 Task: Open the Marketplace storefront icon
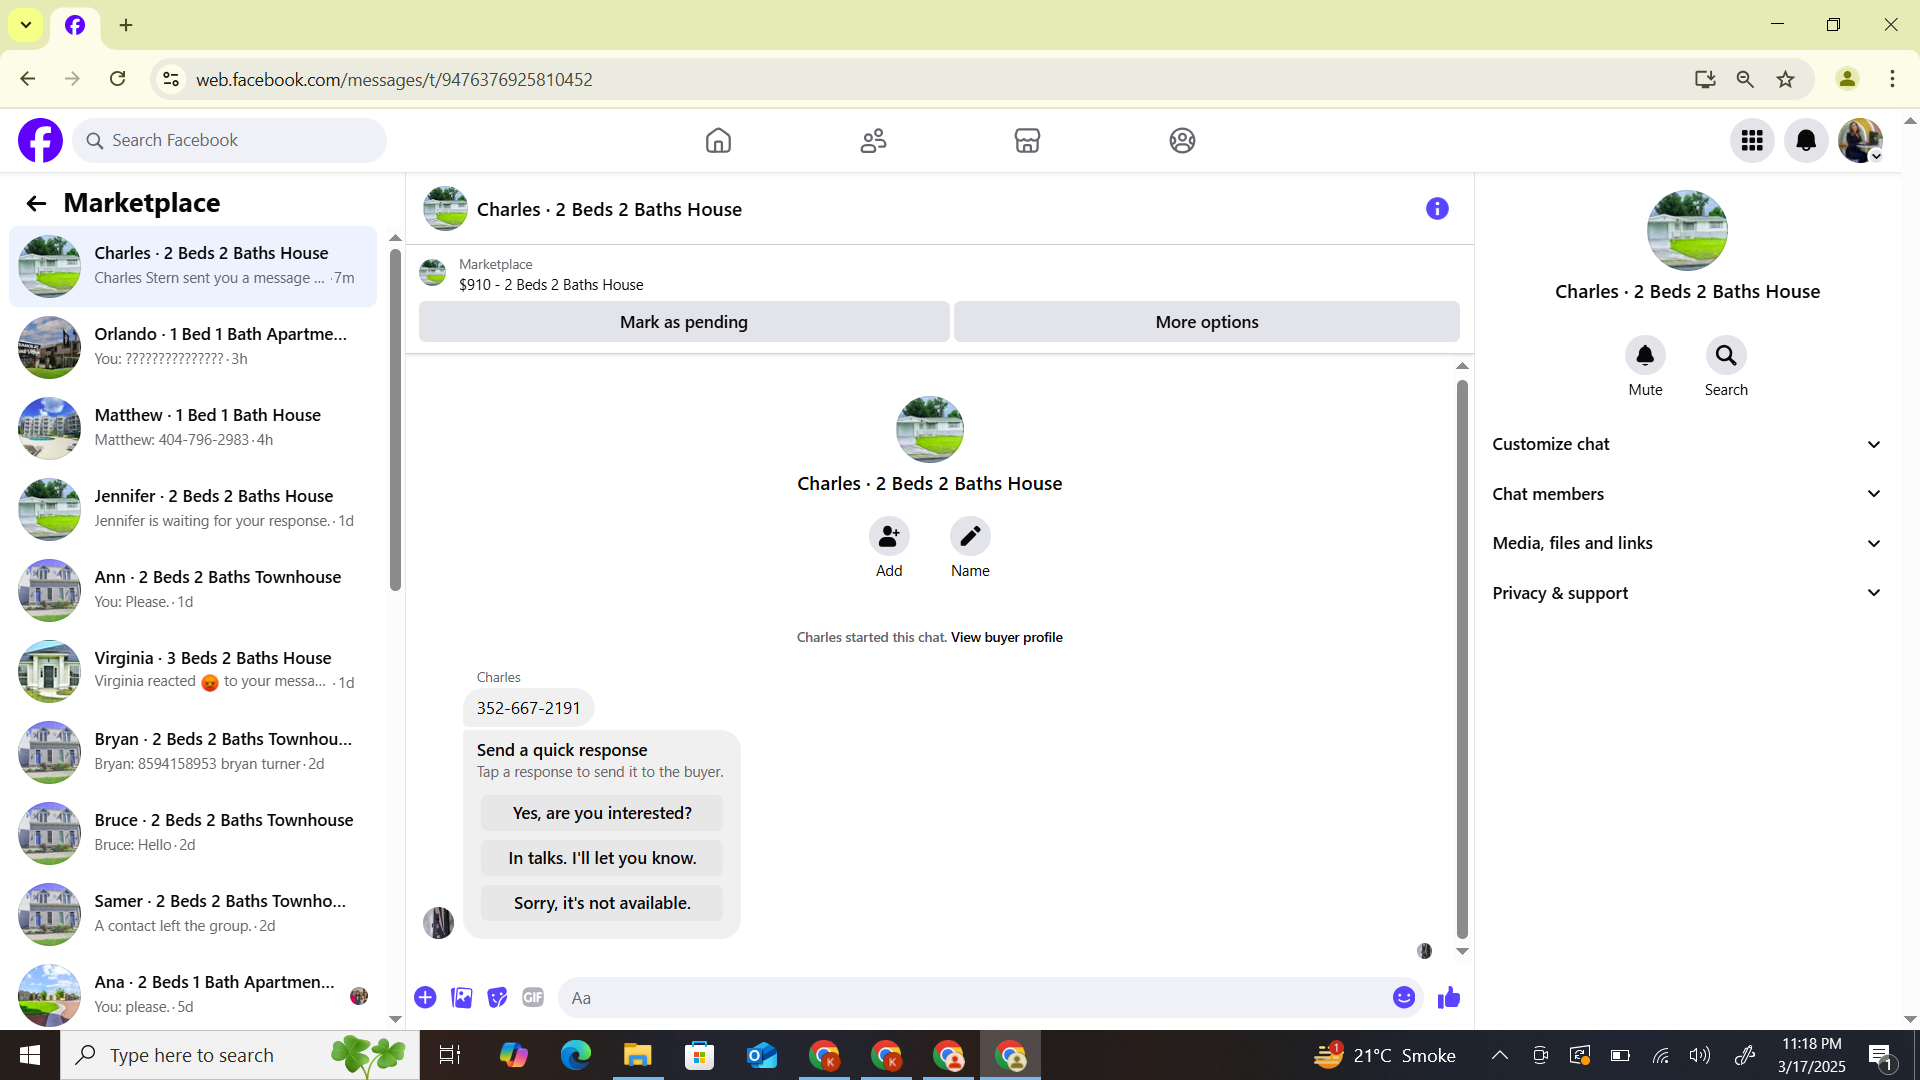point(1027,140)
